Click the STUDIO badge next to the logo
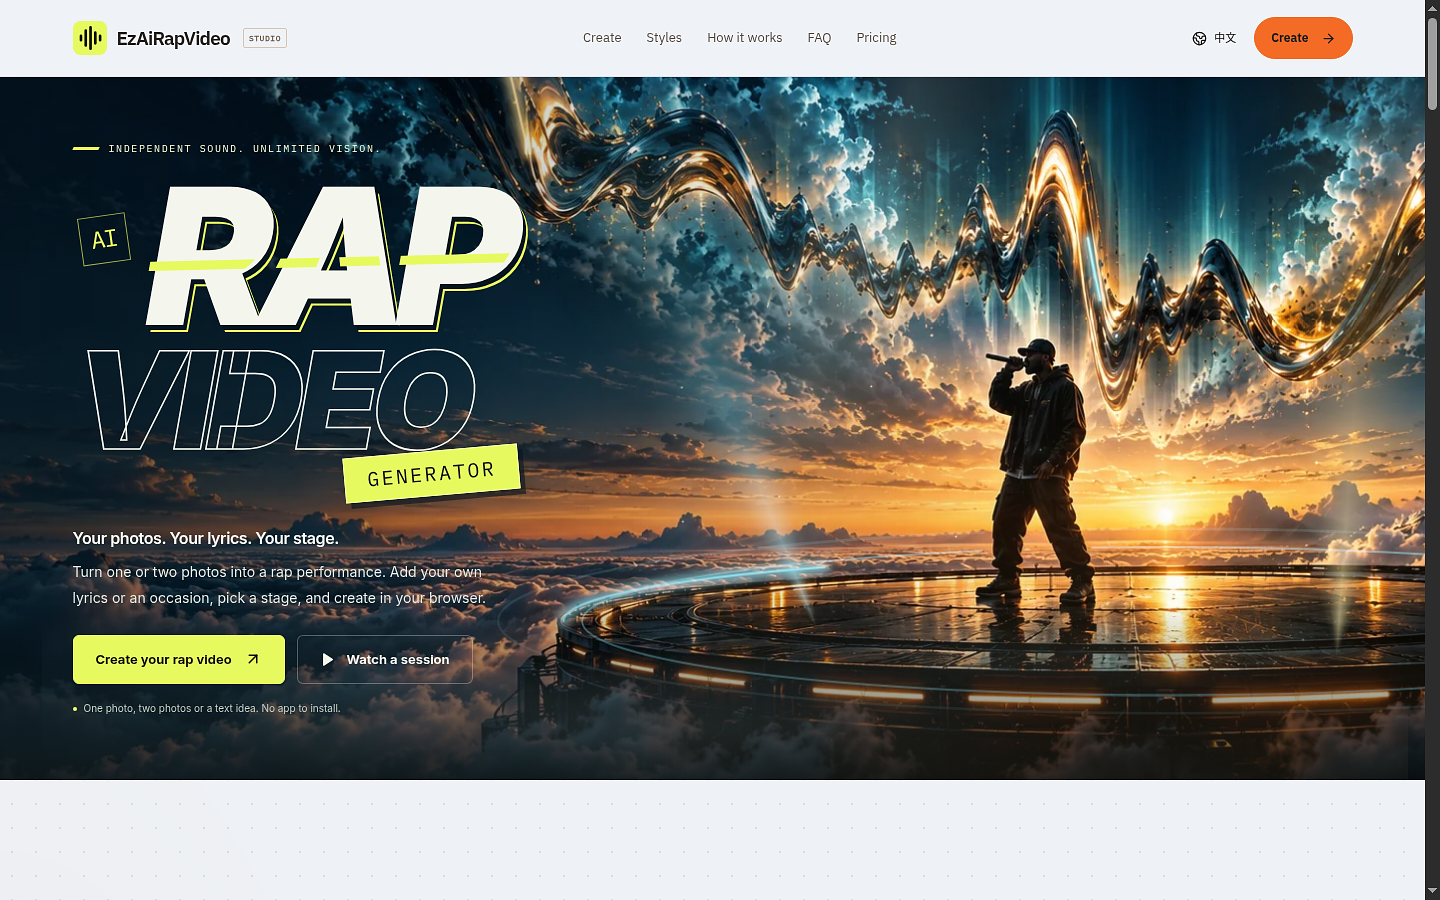Screen dimensions: 1440x900 265,38
